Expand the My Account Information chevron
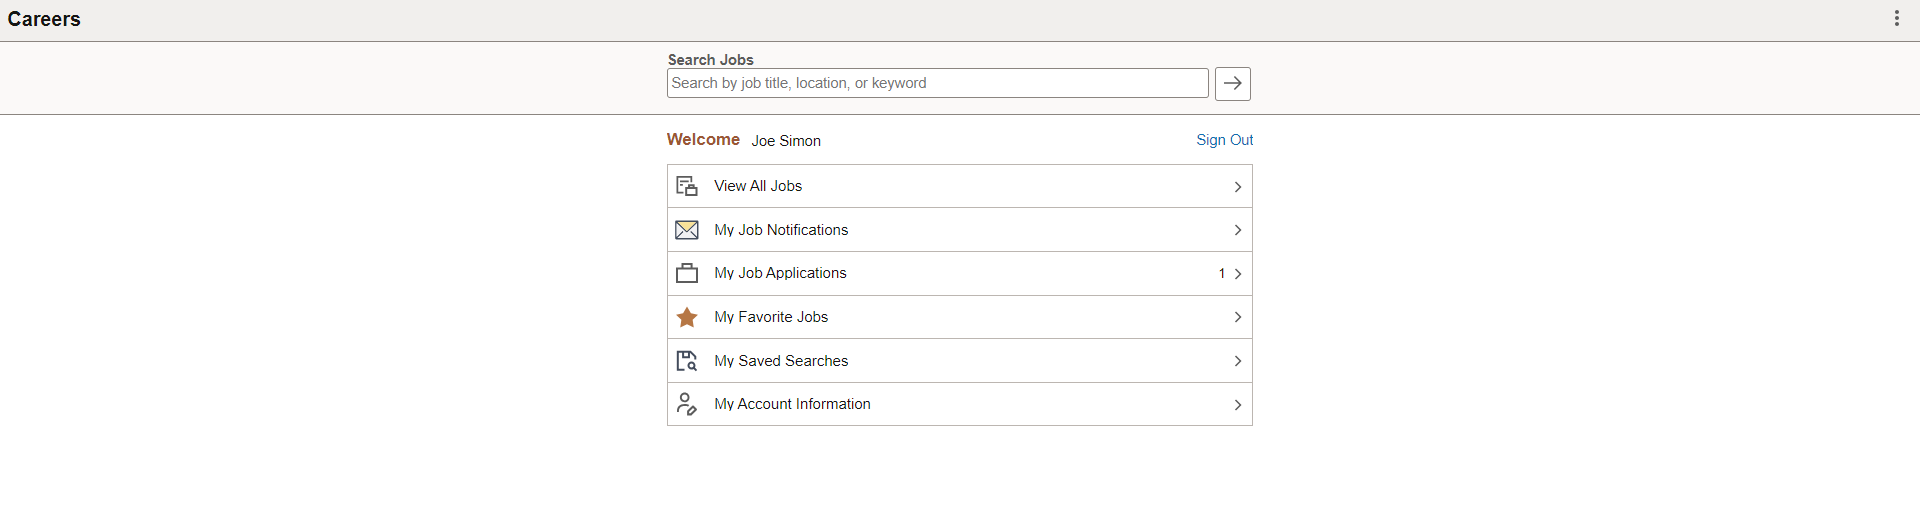This screenshot has width=1920, height=508. coord(1237,405)
